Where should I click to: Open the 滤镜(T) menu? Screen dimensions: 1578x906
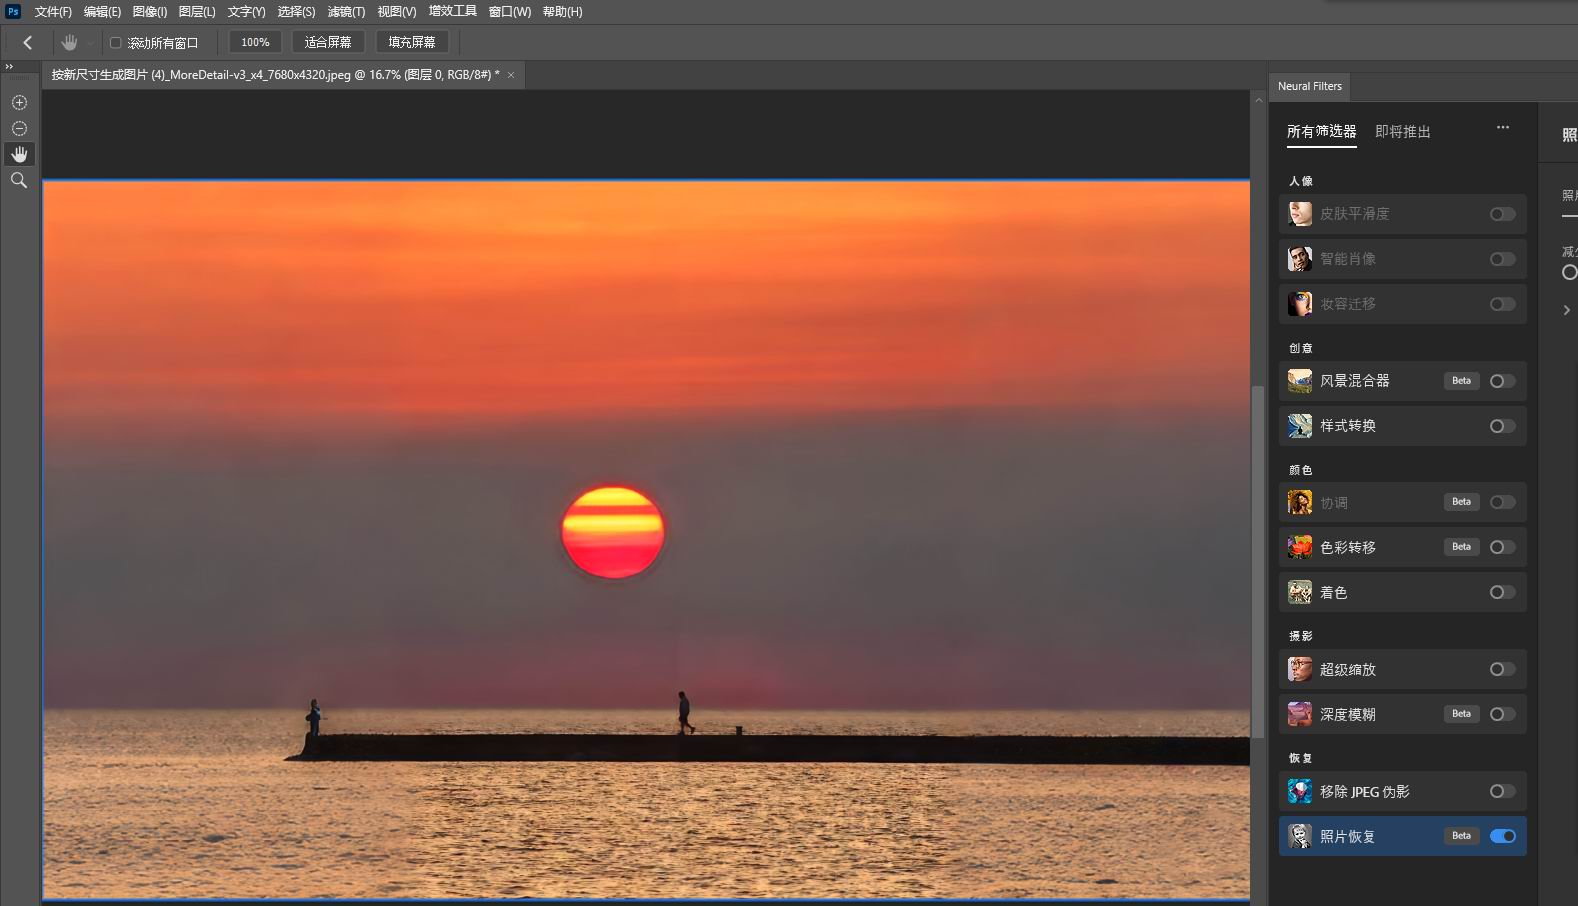(346, 12)
